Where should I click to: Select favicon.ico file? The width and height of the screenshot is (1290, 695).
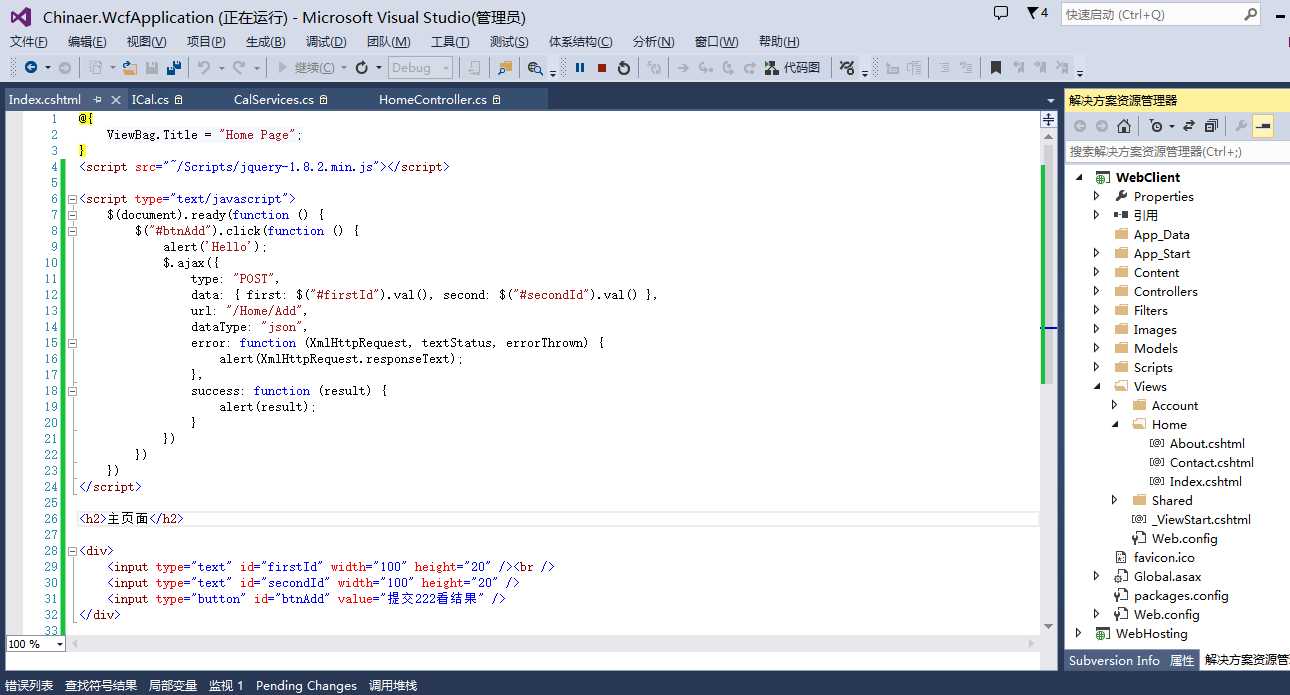click(1164, 557)
